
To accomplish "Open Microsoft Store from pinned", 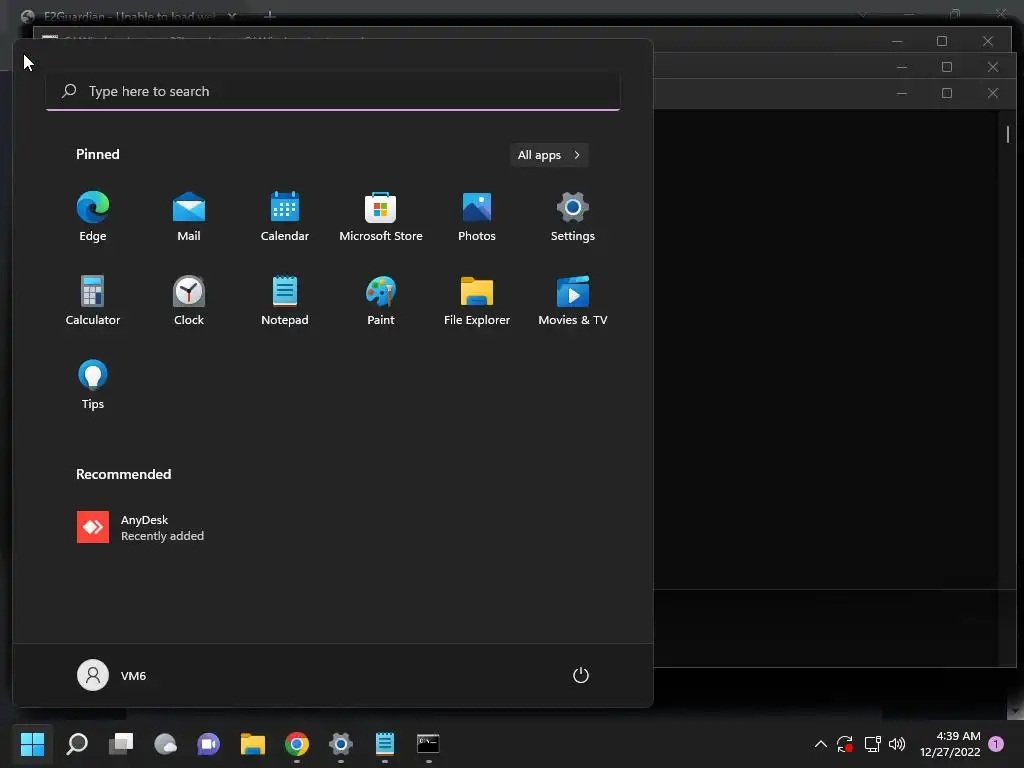I will (x=381, y=216).
